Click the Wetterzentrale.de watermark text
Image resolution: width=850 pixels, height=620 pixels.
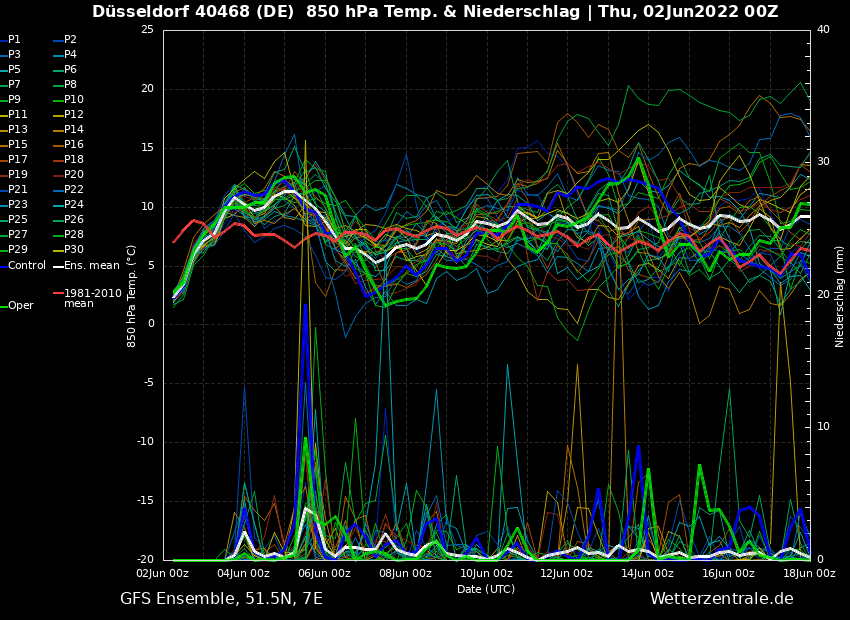coord(721,599)
